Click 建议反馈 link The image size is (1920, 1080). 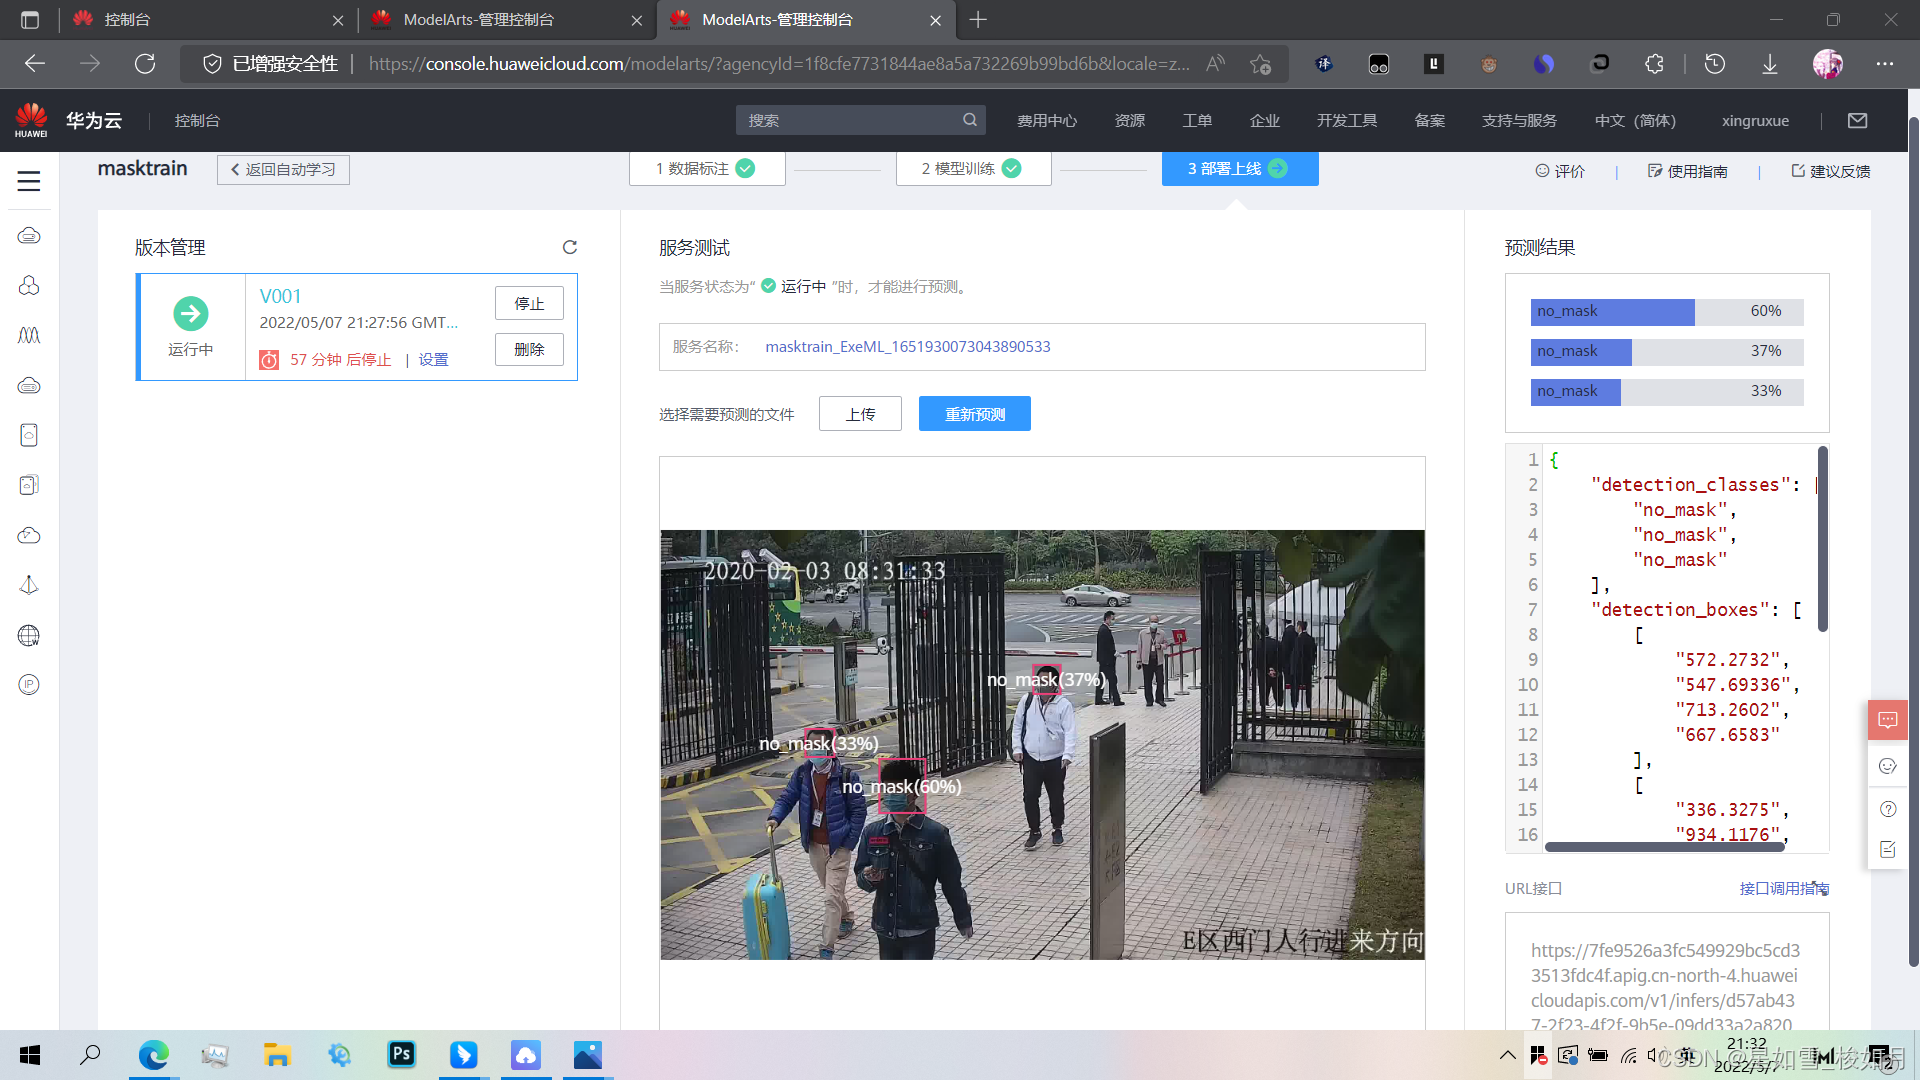point(1831,171)
